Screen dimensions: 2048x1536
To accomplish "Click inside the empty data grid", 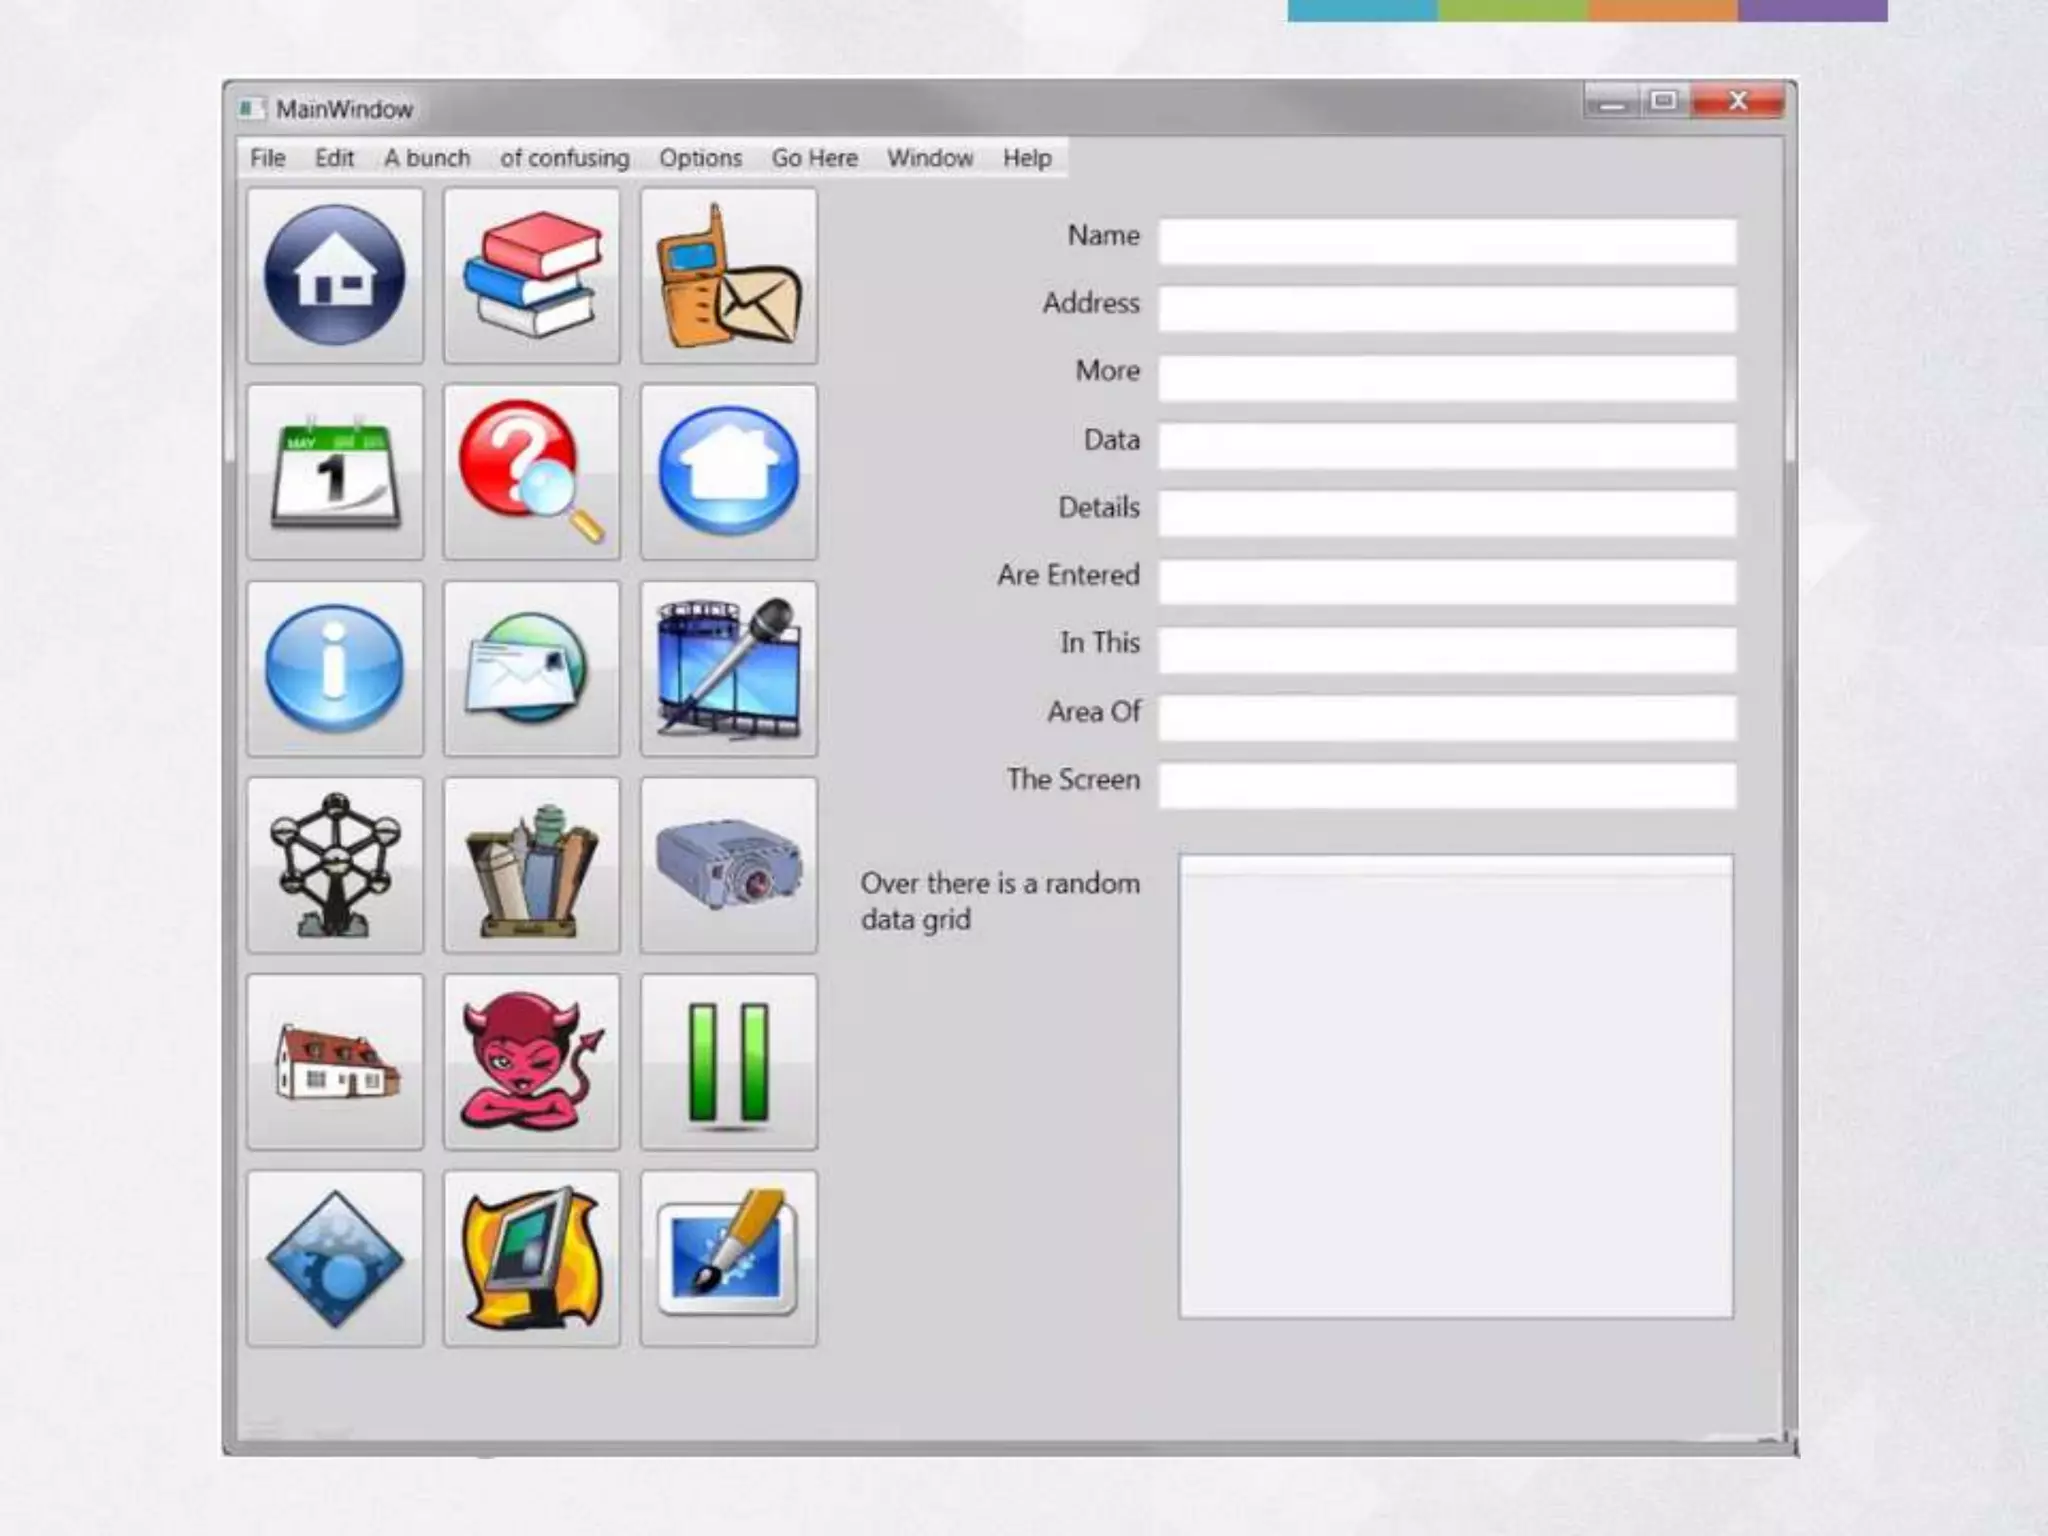I will (x=1455, y=1086).
